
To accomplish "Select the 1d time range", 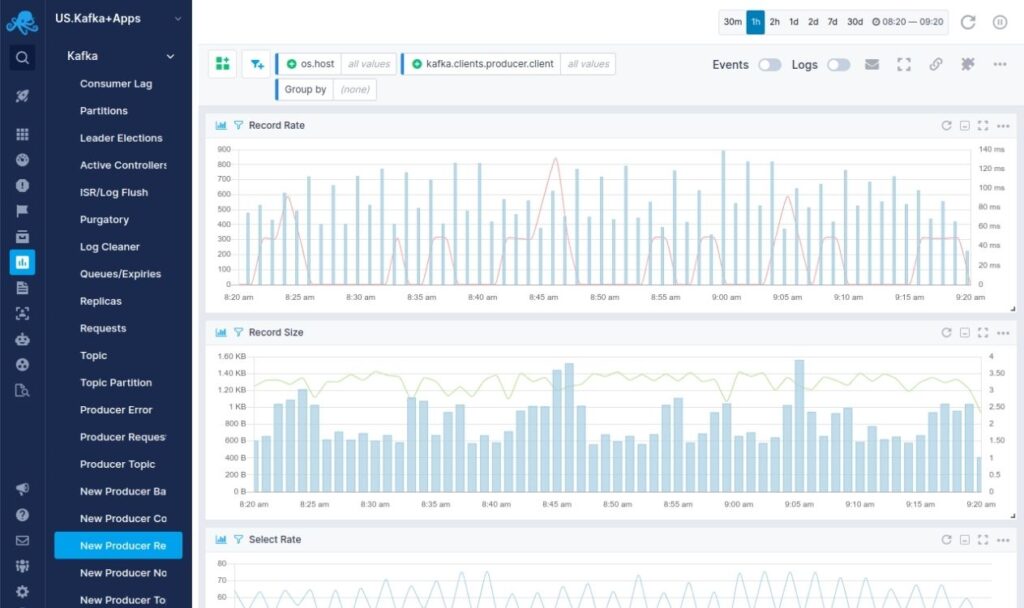I will point(793,22).
